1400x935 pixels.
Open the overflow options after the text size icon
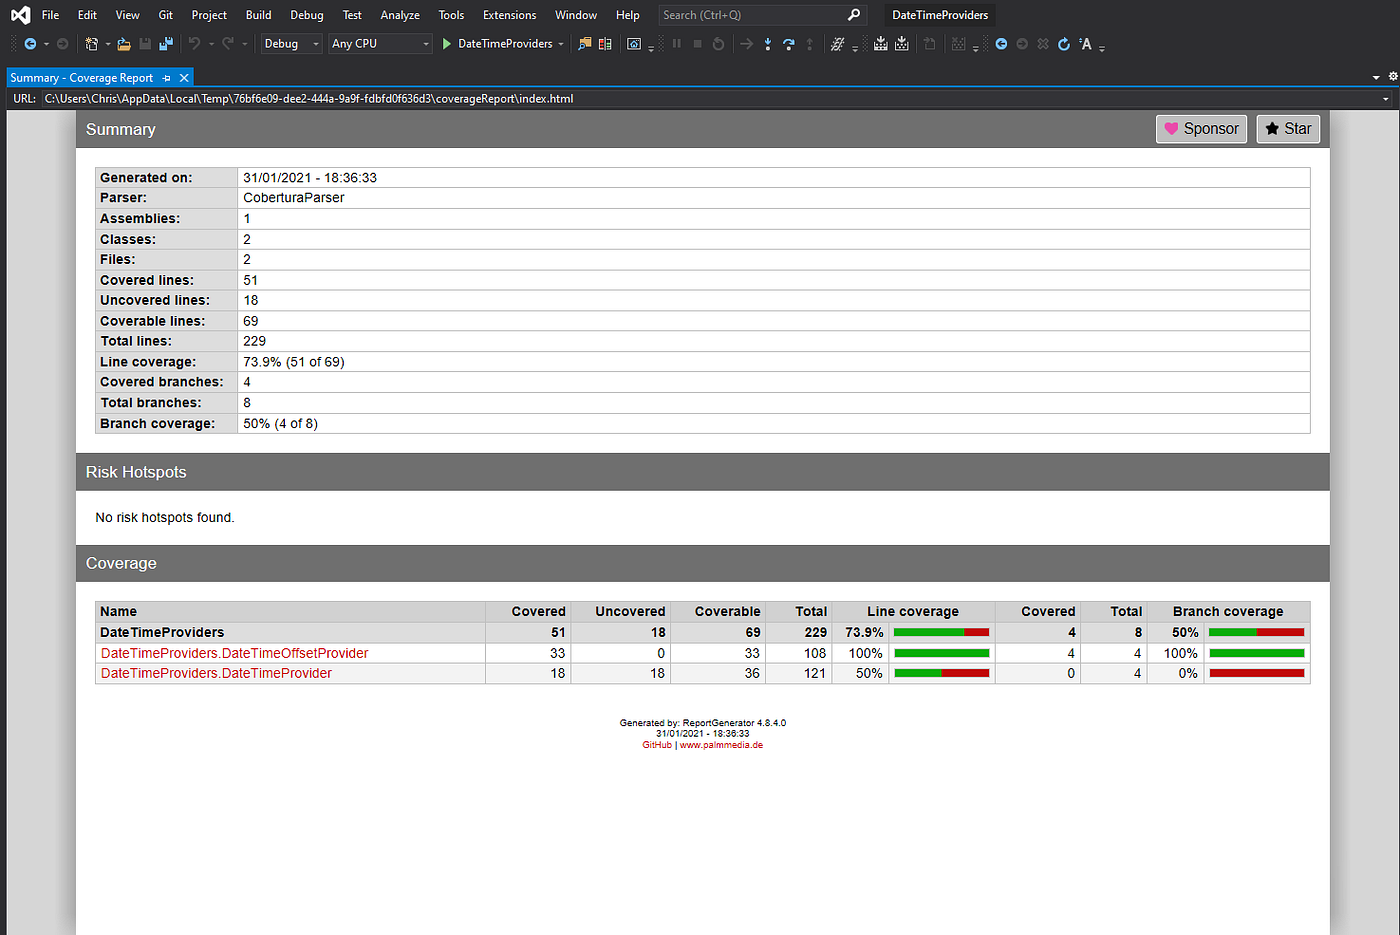(1102, 48)
